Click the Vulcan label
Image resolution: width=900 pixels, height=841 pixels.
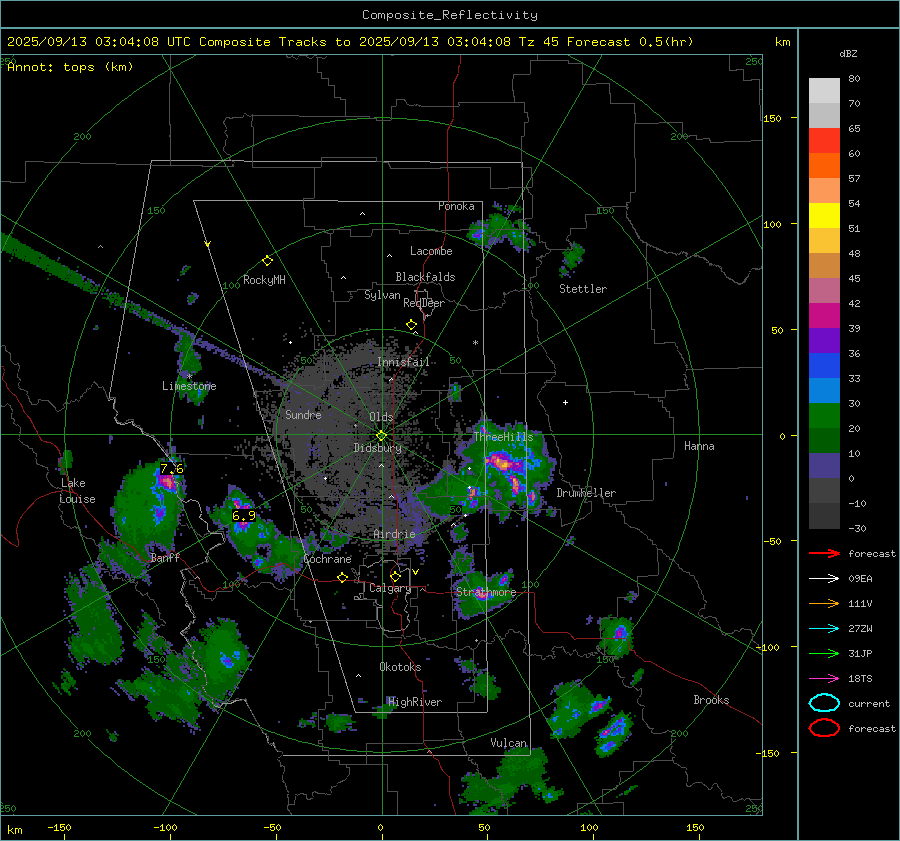click(509, 743)
